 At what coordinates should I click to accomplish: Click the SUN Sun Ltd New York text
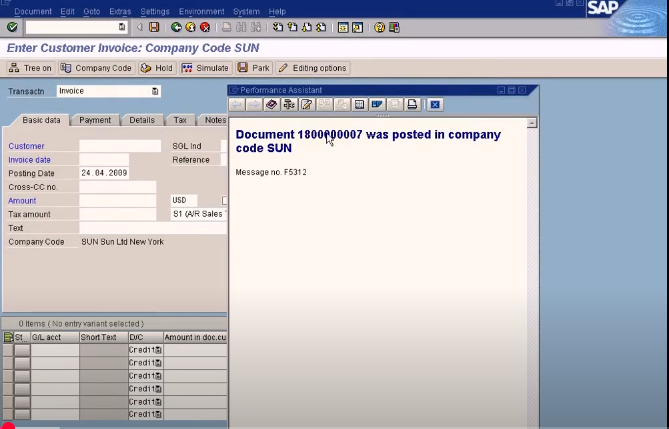[122, 242]
